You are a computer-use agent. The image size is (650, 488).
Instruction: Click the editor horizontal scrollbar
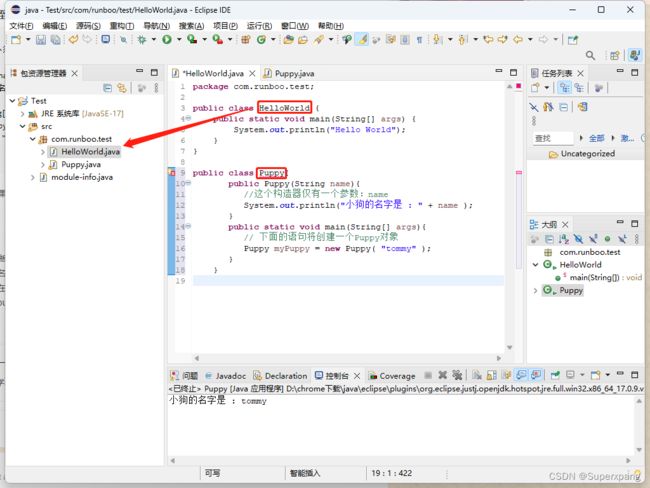(x=348, y=358)
